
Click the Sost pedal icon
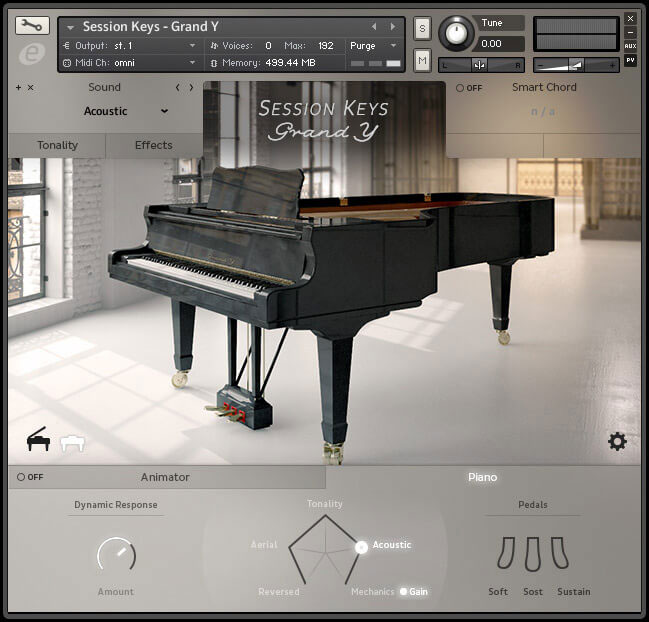pos(533,554)
